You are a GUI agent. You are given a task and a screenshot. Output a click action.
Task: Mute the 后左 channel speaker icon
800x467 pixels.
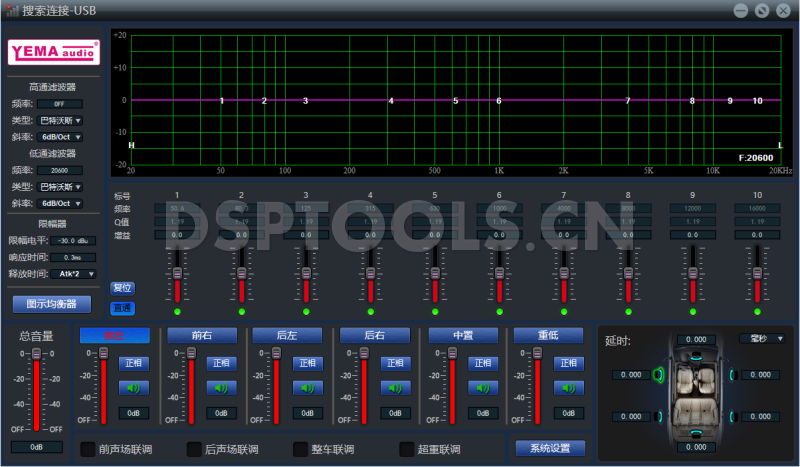coord(307,388)
